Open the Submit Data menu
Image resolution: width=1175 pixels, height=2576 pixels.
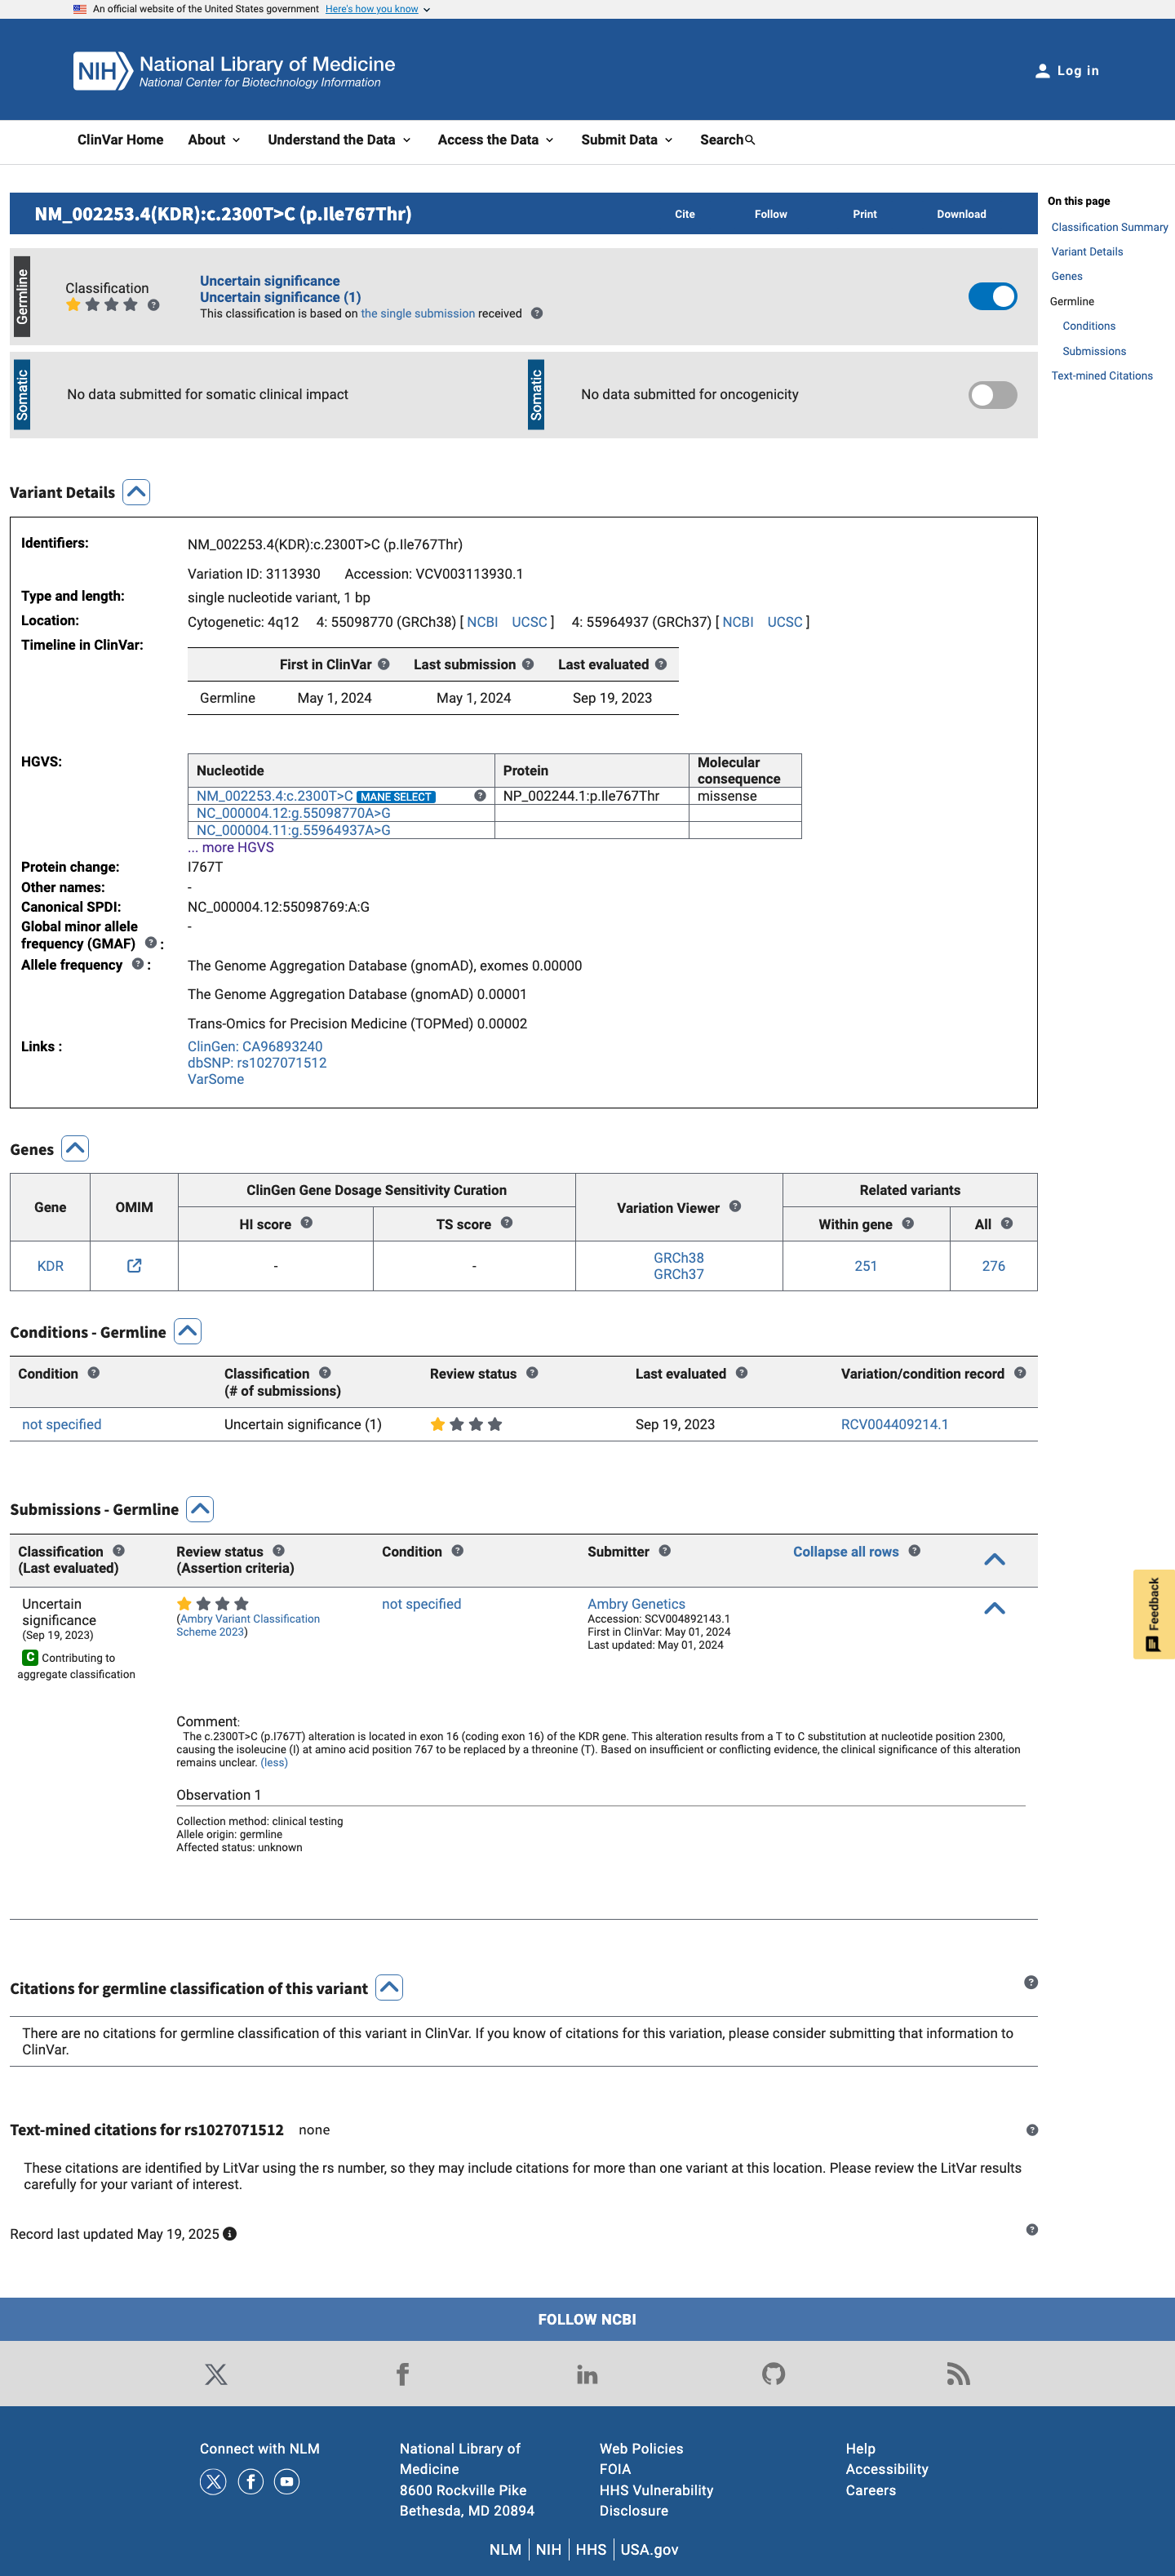point(627,140)
